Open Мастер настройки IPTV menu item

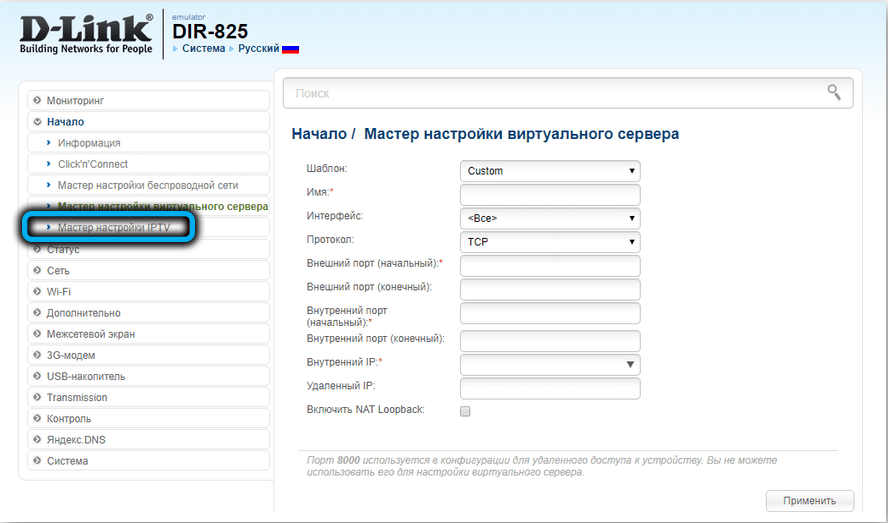tap(114, 228)
